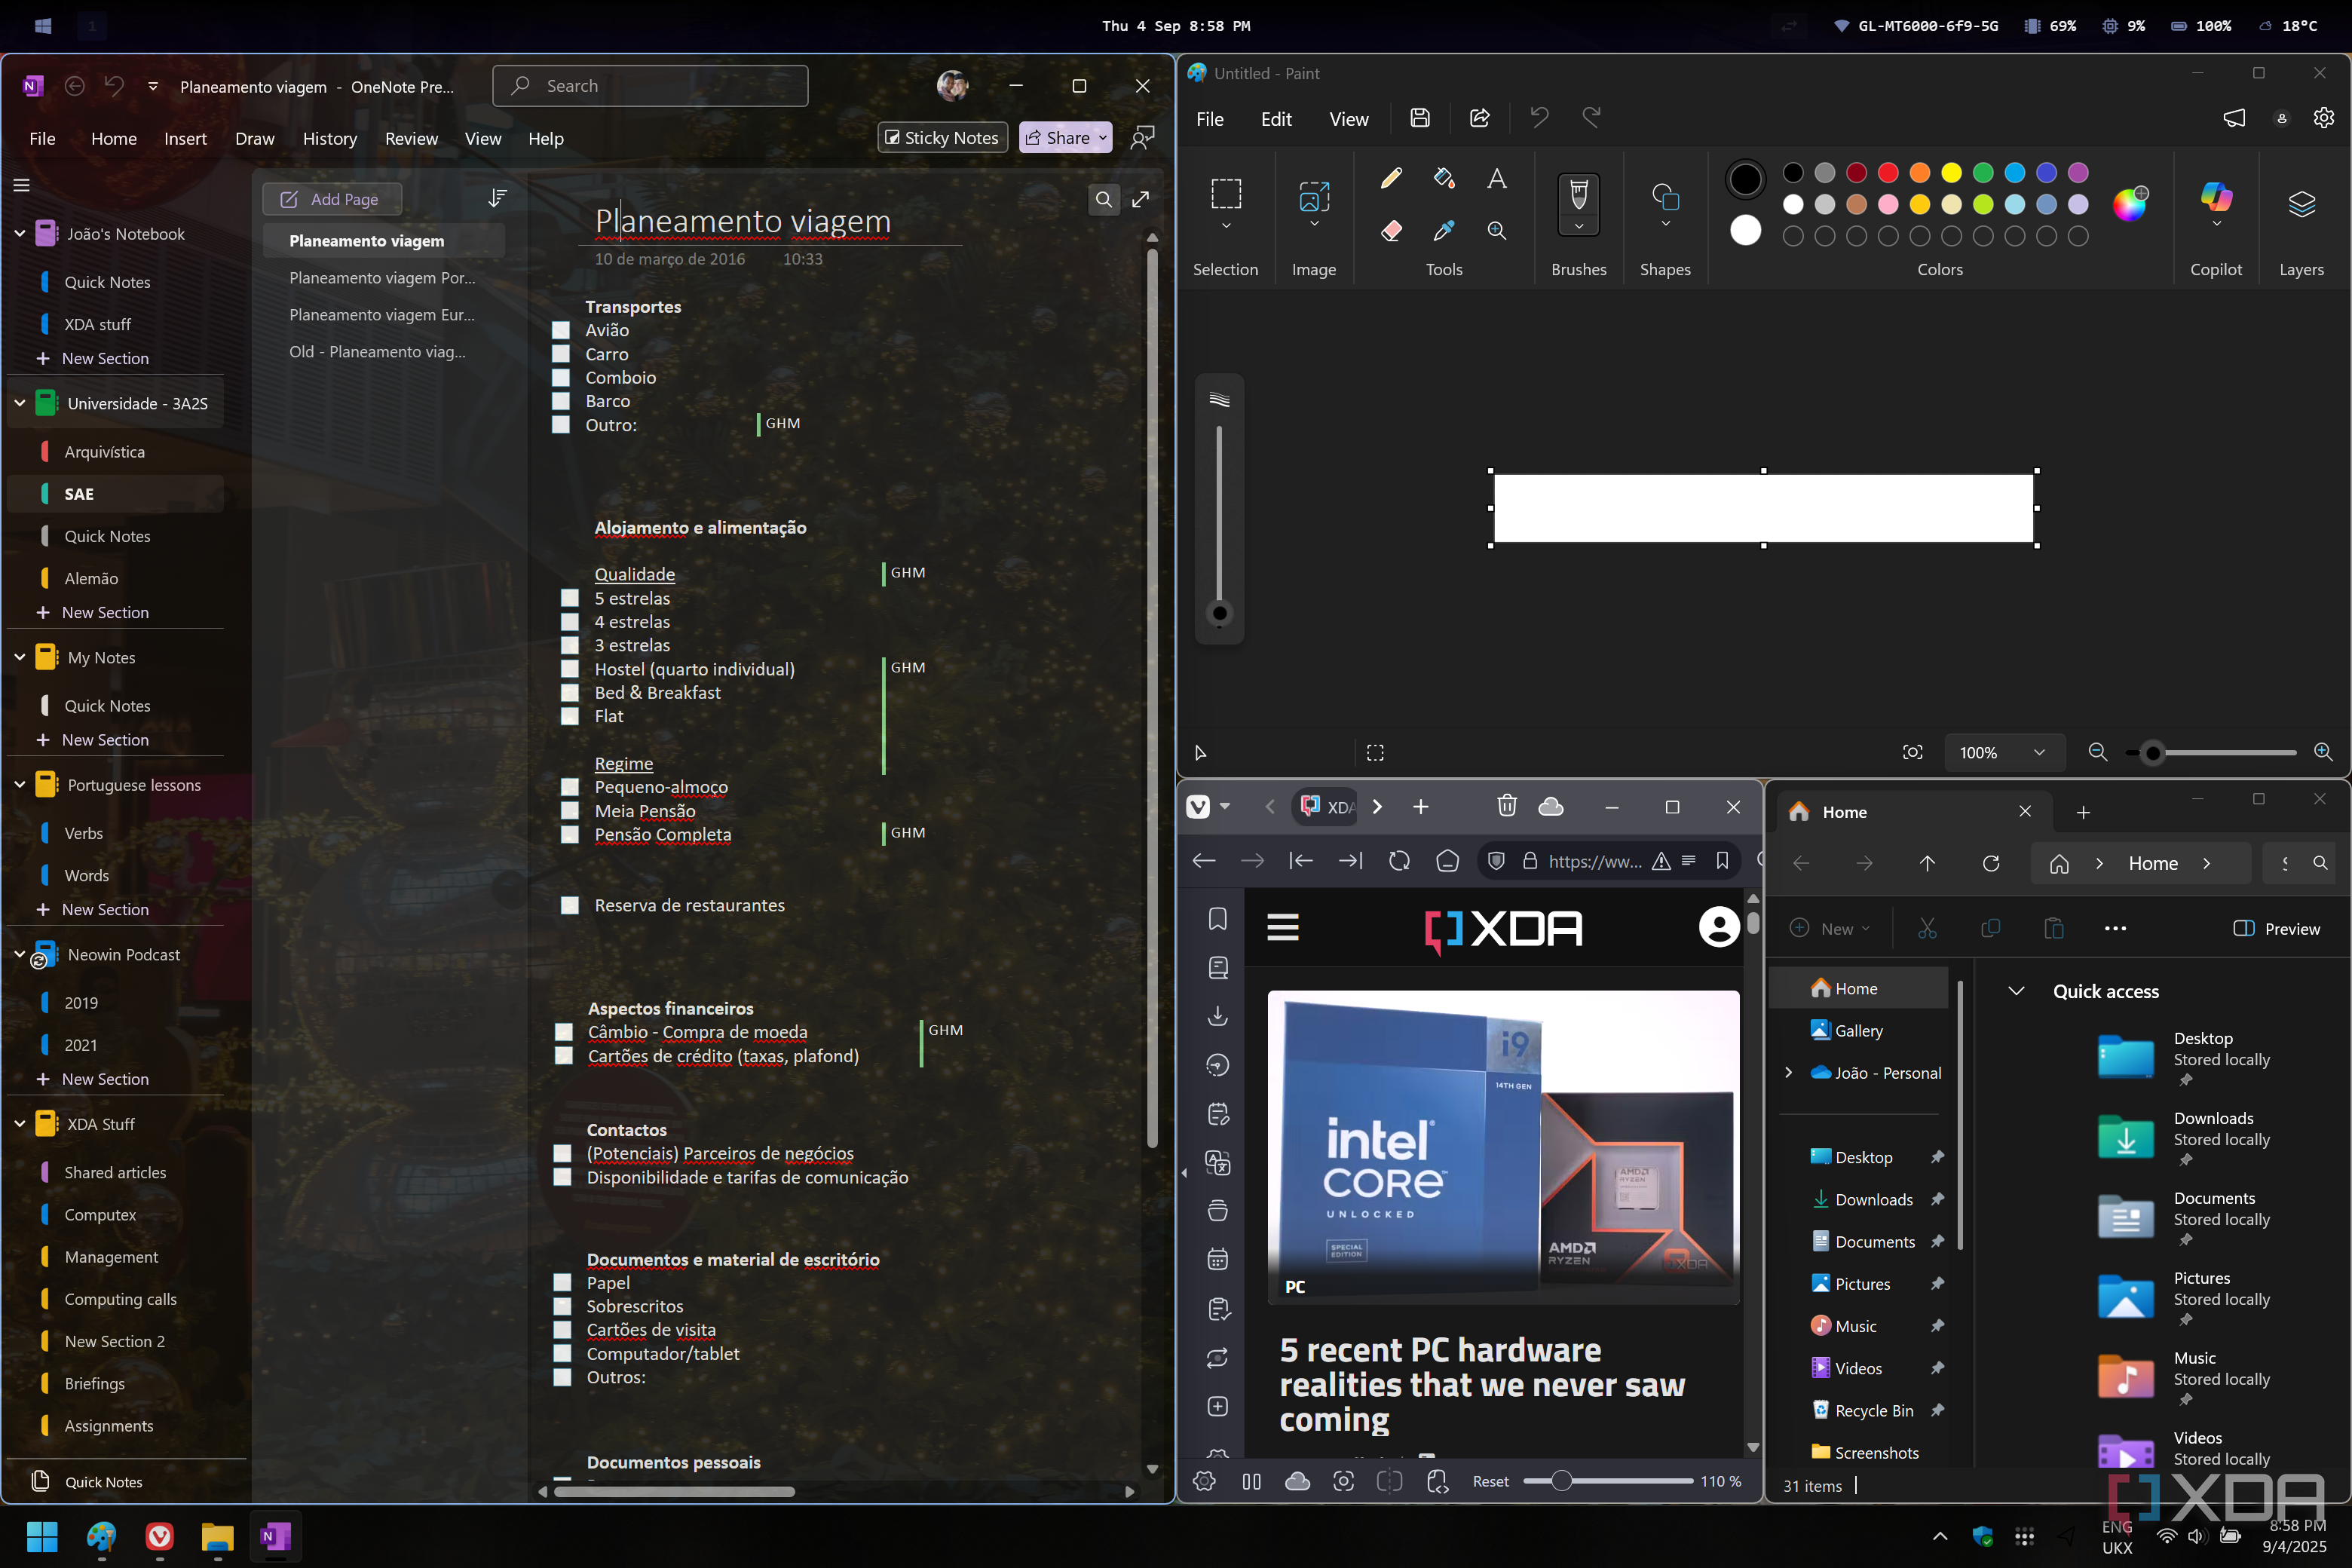This screenshot has height=1568, width=2352.
Task: Choose the Eraser tool in Paint
Action: [1391, 231]
